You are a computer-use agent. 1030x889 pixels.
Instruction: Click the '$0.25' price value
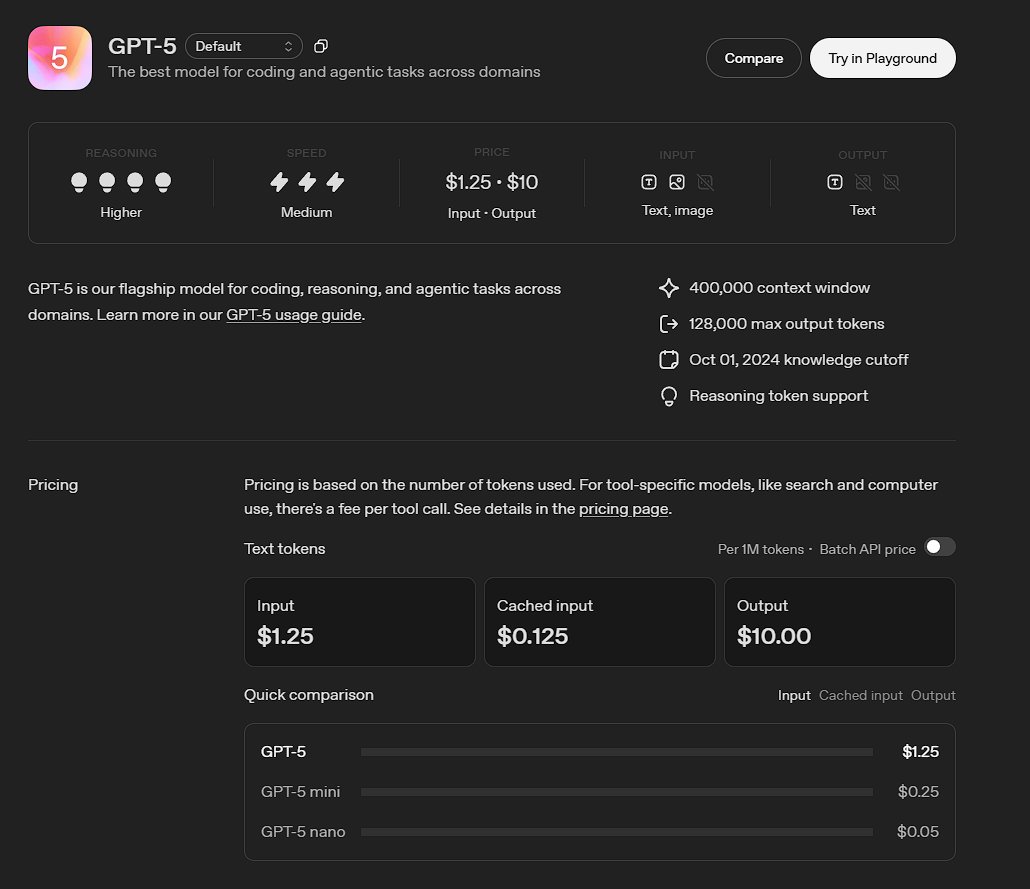click(x=918, y=792)
